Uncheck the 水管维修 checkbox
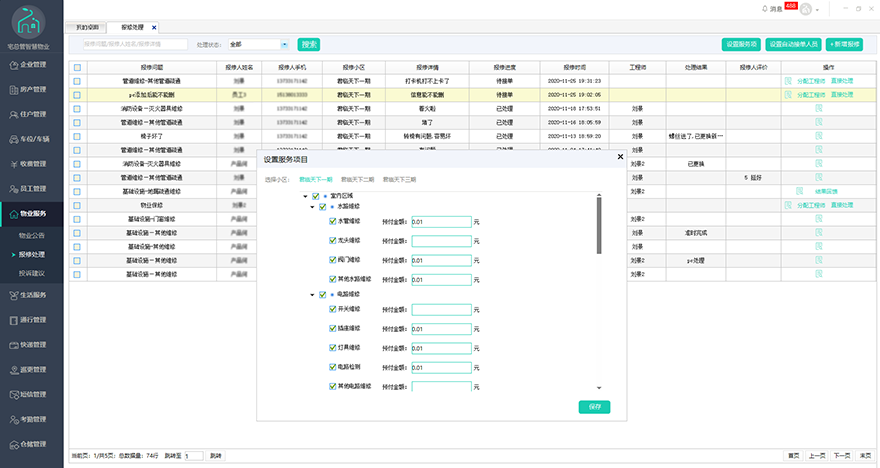This screenshot has height=468, width=880. coord(333,222)
